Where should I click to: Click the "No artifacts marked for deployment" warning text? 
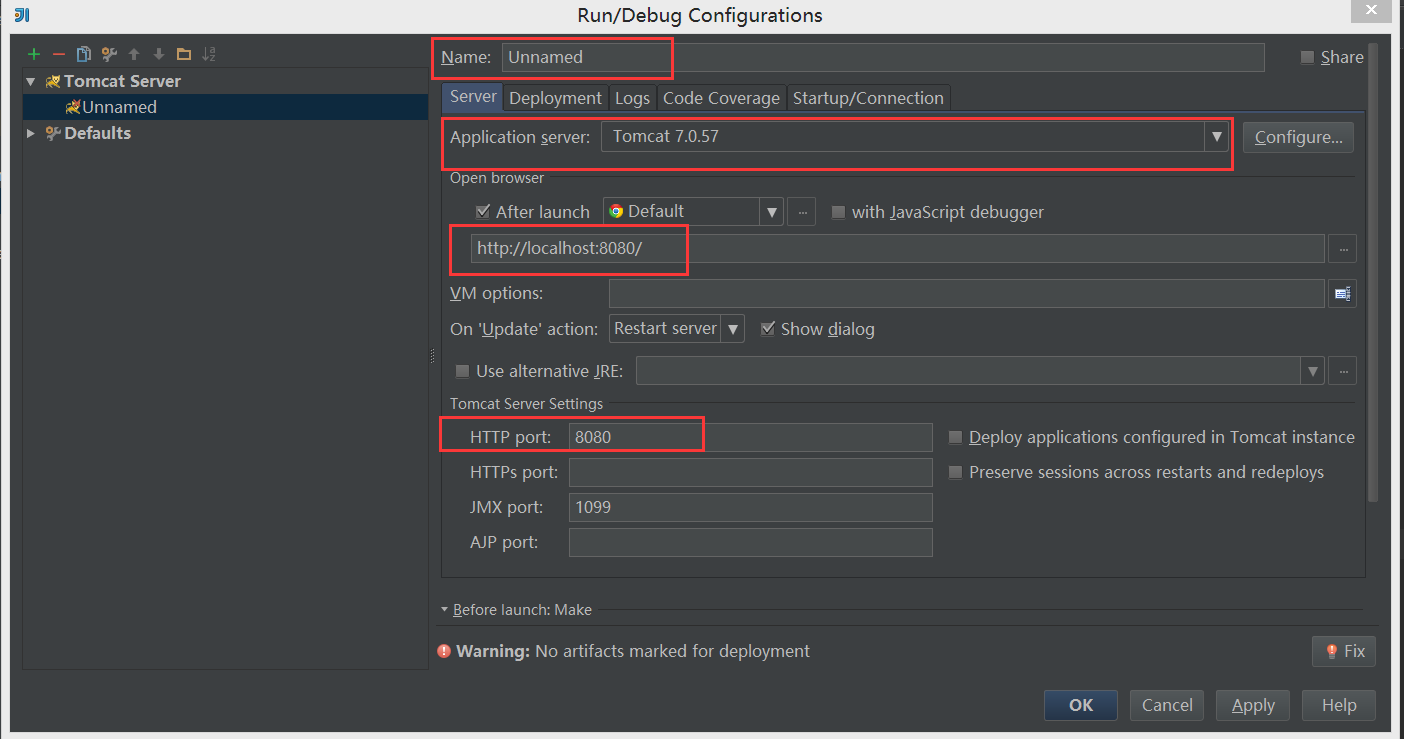pos(673,651)
